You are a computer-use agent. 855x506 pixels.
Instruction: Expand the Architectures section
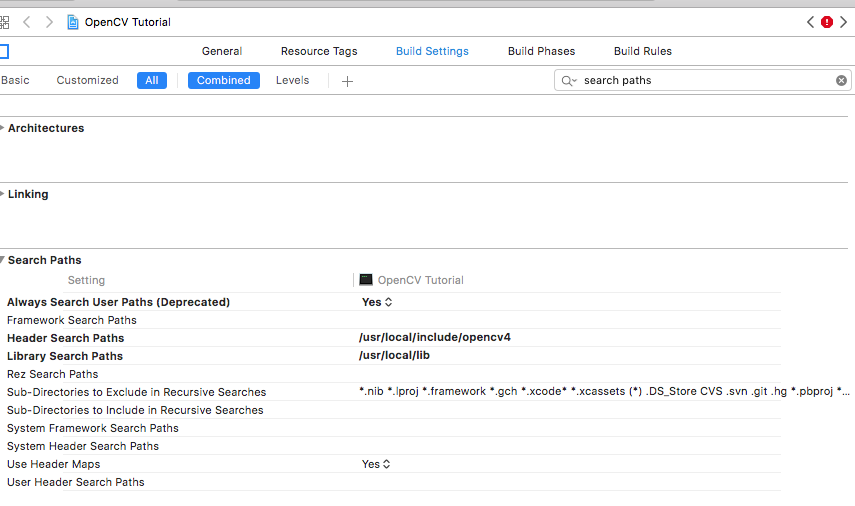[3, 128]
